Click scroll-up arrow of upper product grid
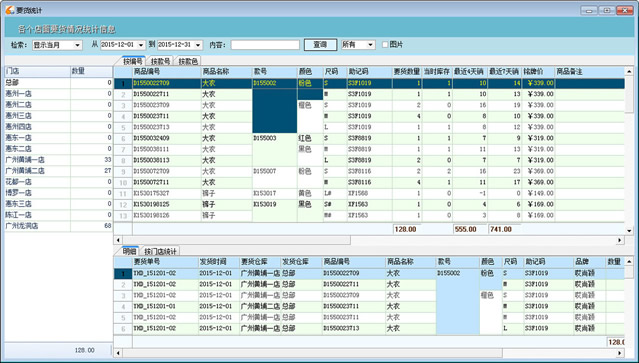Image resolution: width=639 pixels, height=363 pixels. tap(630, 72)
